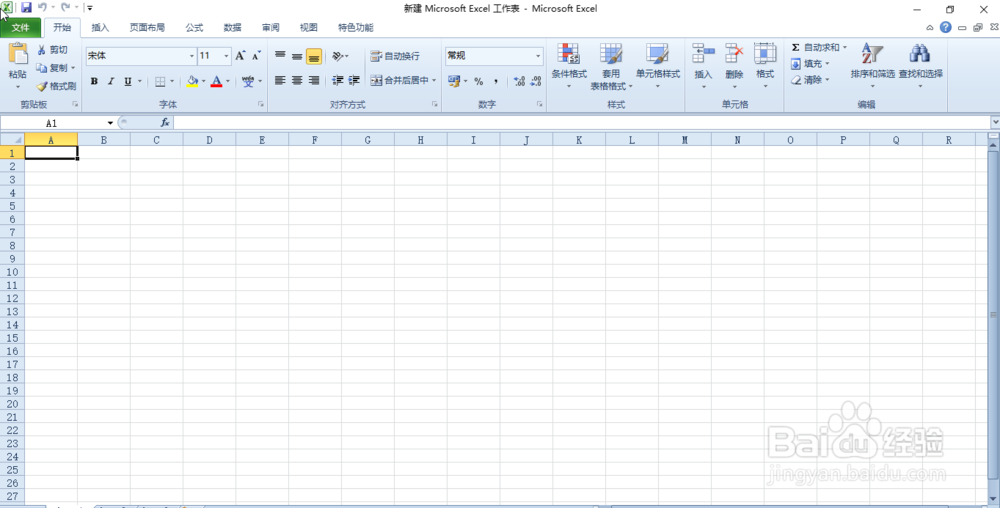
Task: Click the fx insert function button
Action: [x=165, y=122]
